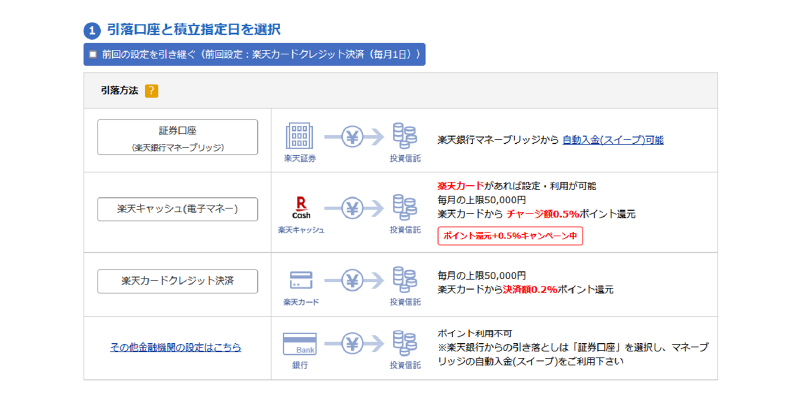Click the チャージ額0.5% red text
The image size is (801, 400).
pos(543,214)
